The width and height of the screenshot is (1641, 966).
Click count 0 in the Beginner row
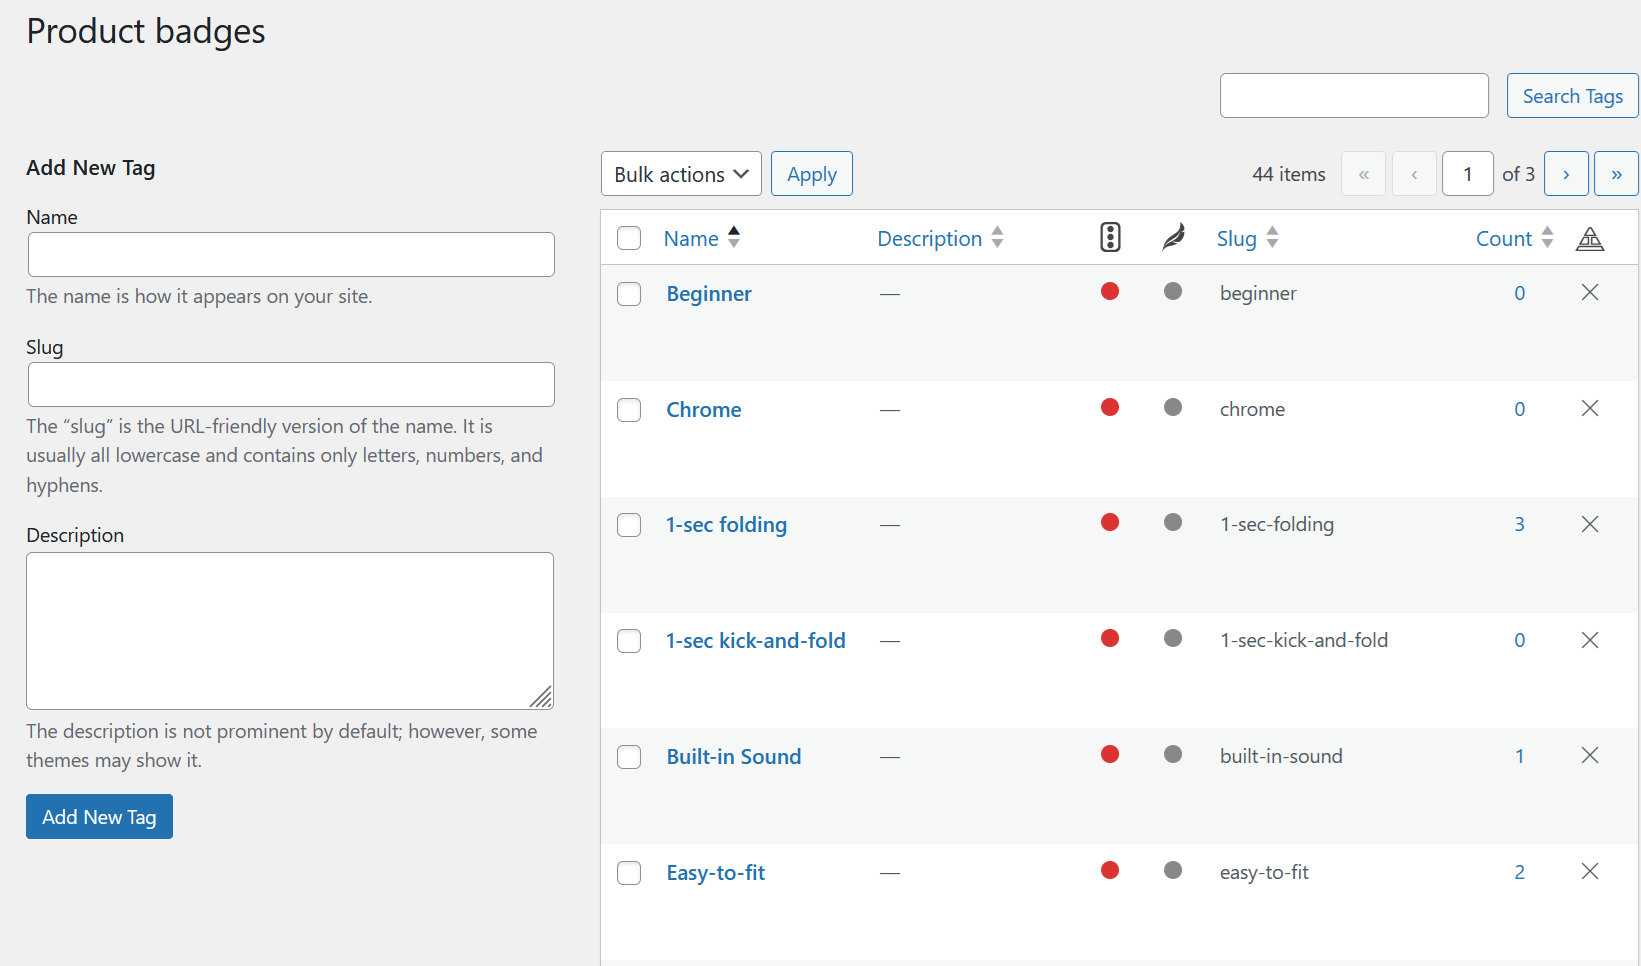coord(1519,293)
